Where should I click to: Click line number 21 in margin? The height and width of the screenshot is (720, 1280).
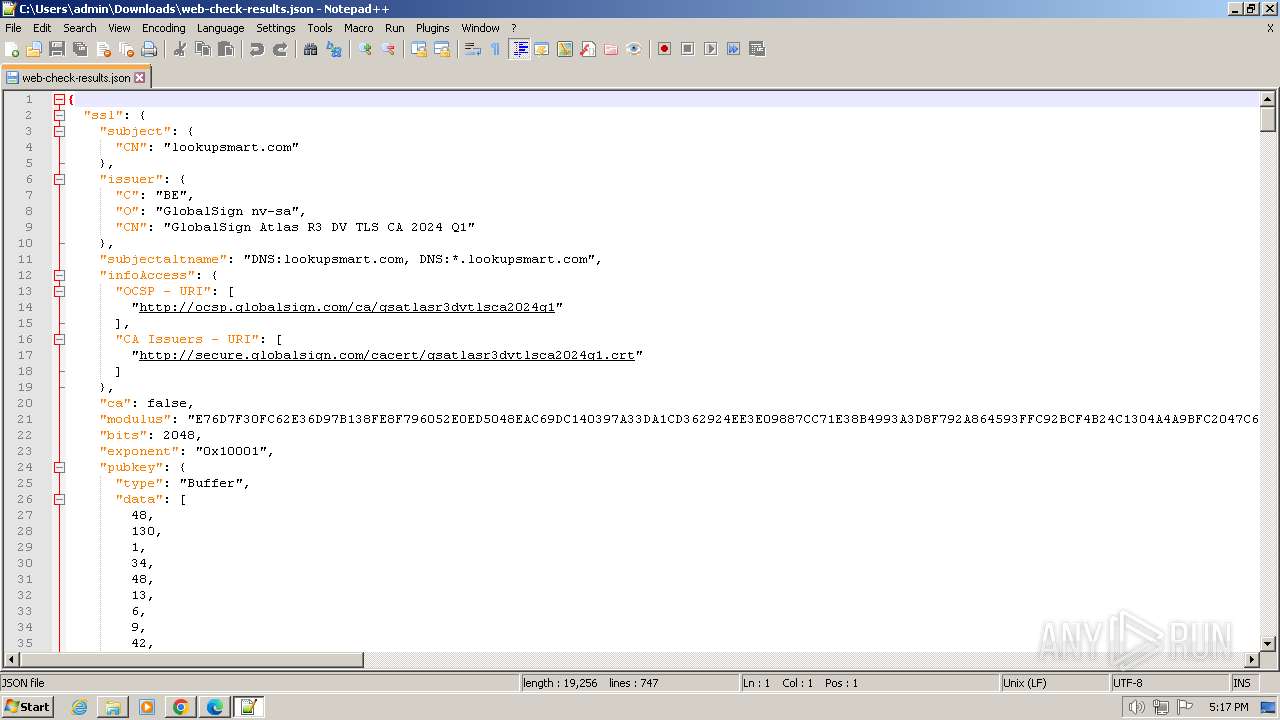(x=25, y=419)
